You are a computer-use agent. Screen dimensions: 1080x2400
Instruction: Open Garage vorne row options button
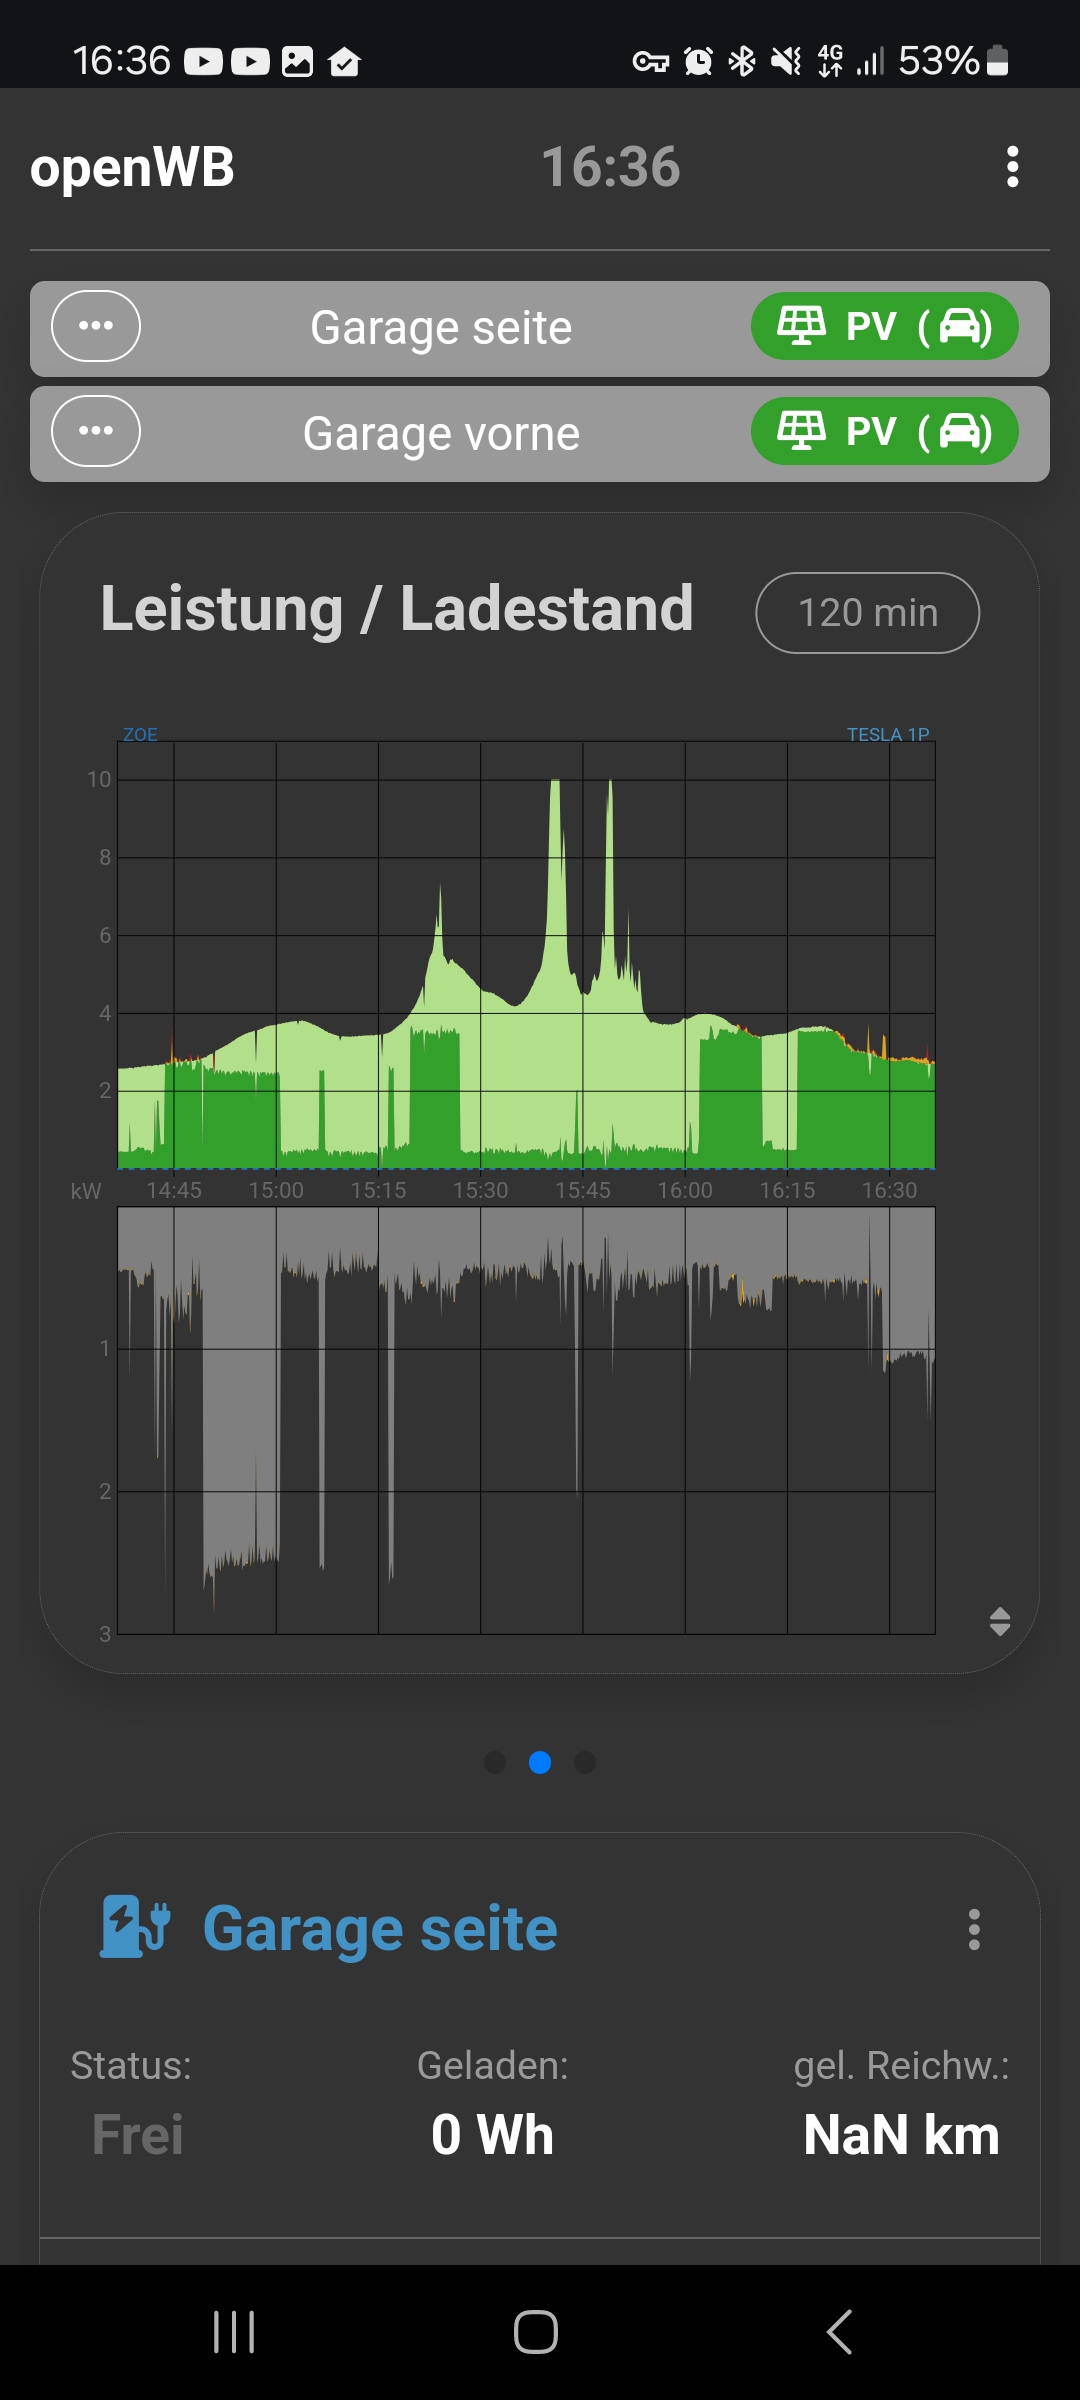(x=96, y=431)
